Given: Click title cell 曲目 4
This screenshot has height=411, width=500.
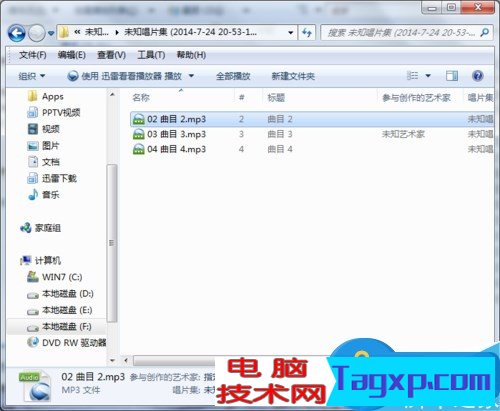Looking at the screenshot, I should coord(280,149).
